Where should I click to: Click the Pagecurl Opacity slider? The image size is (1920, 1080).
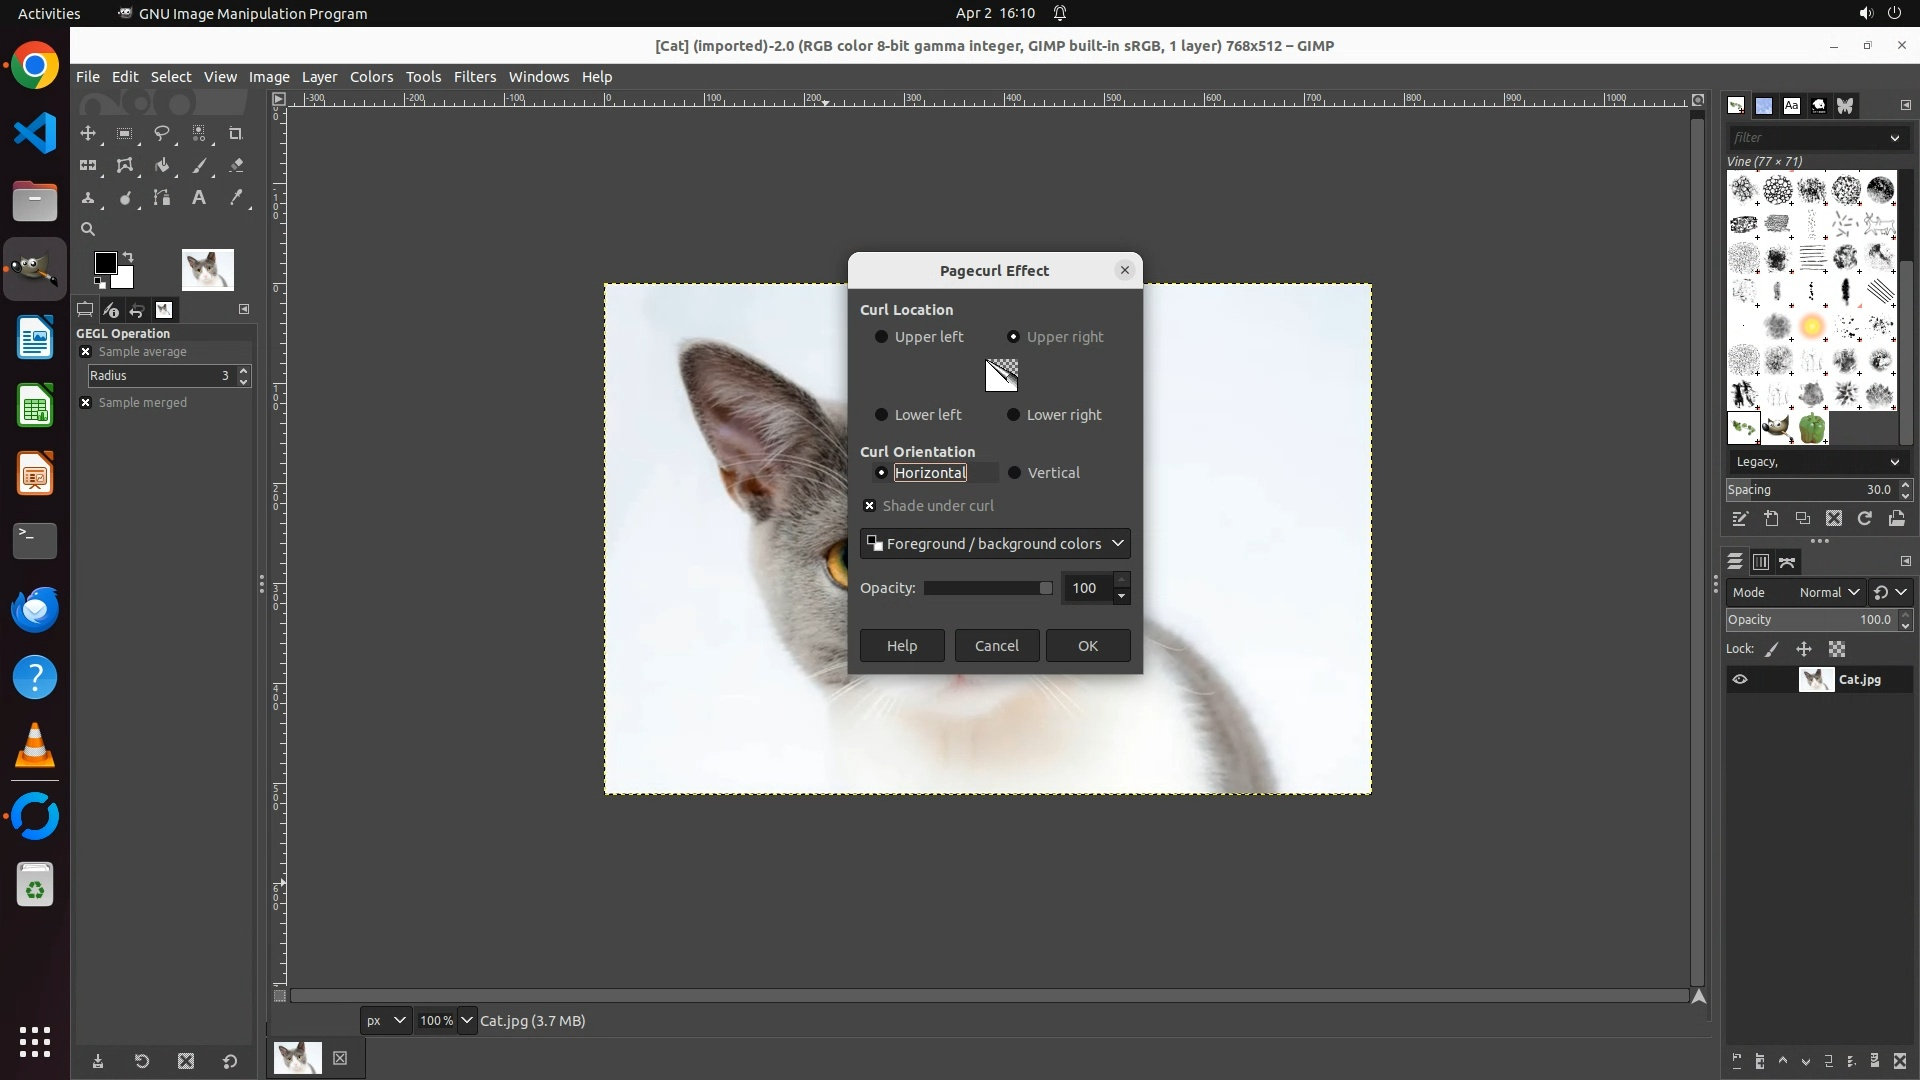coord(987,588)
